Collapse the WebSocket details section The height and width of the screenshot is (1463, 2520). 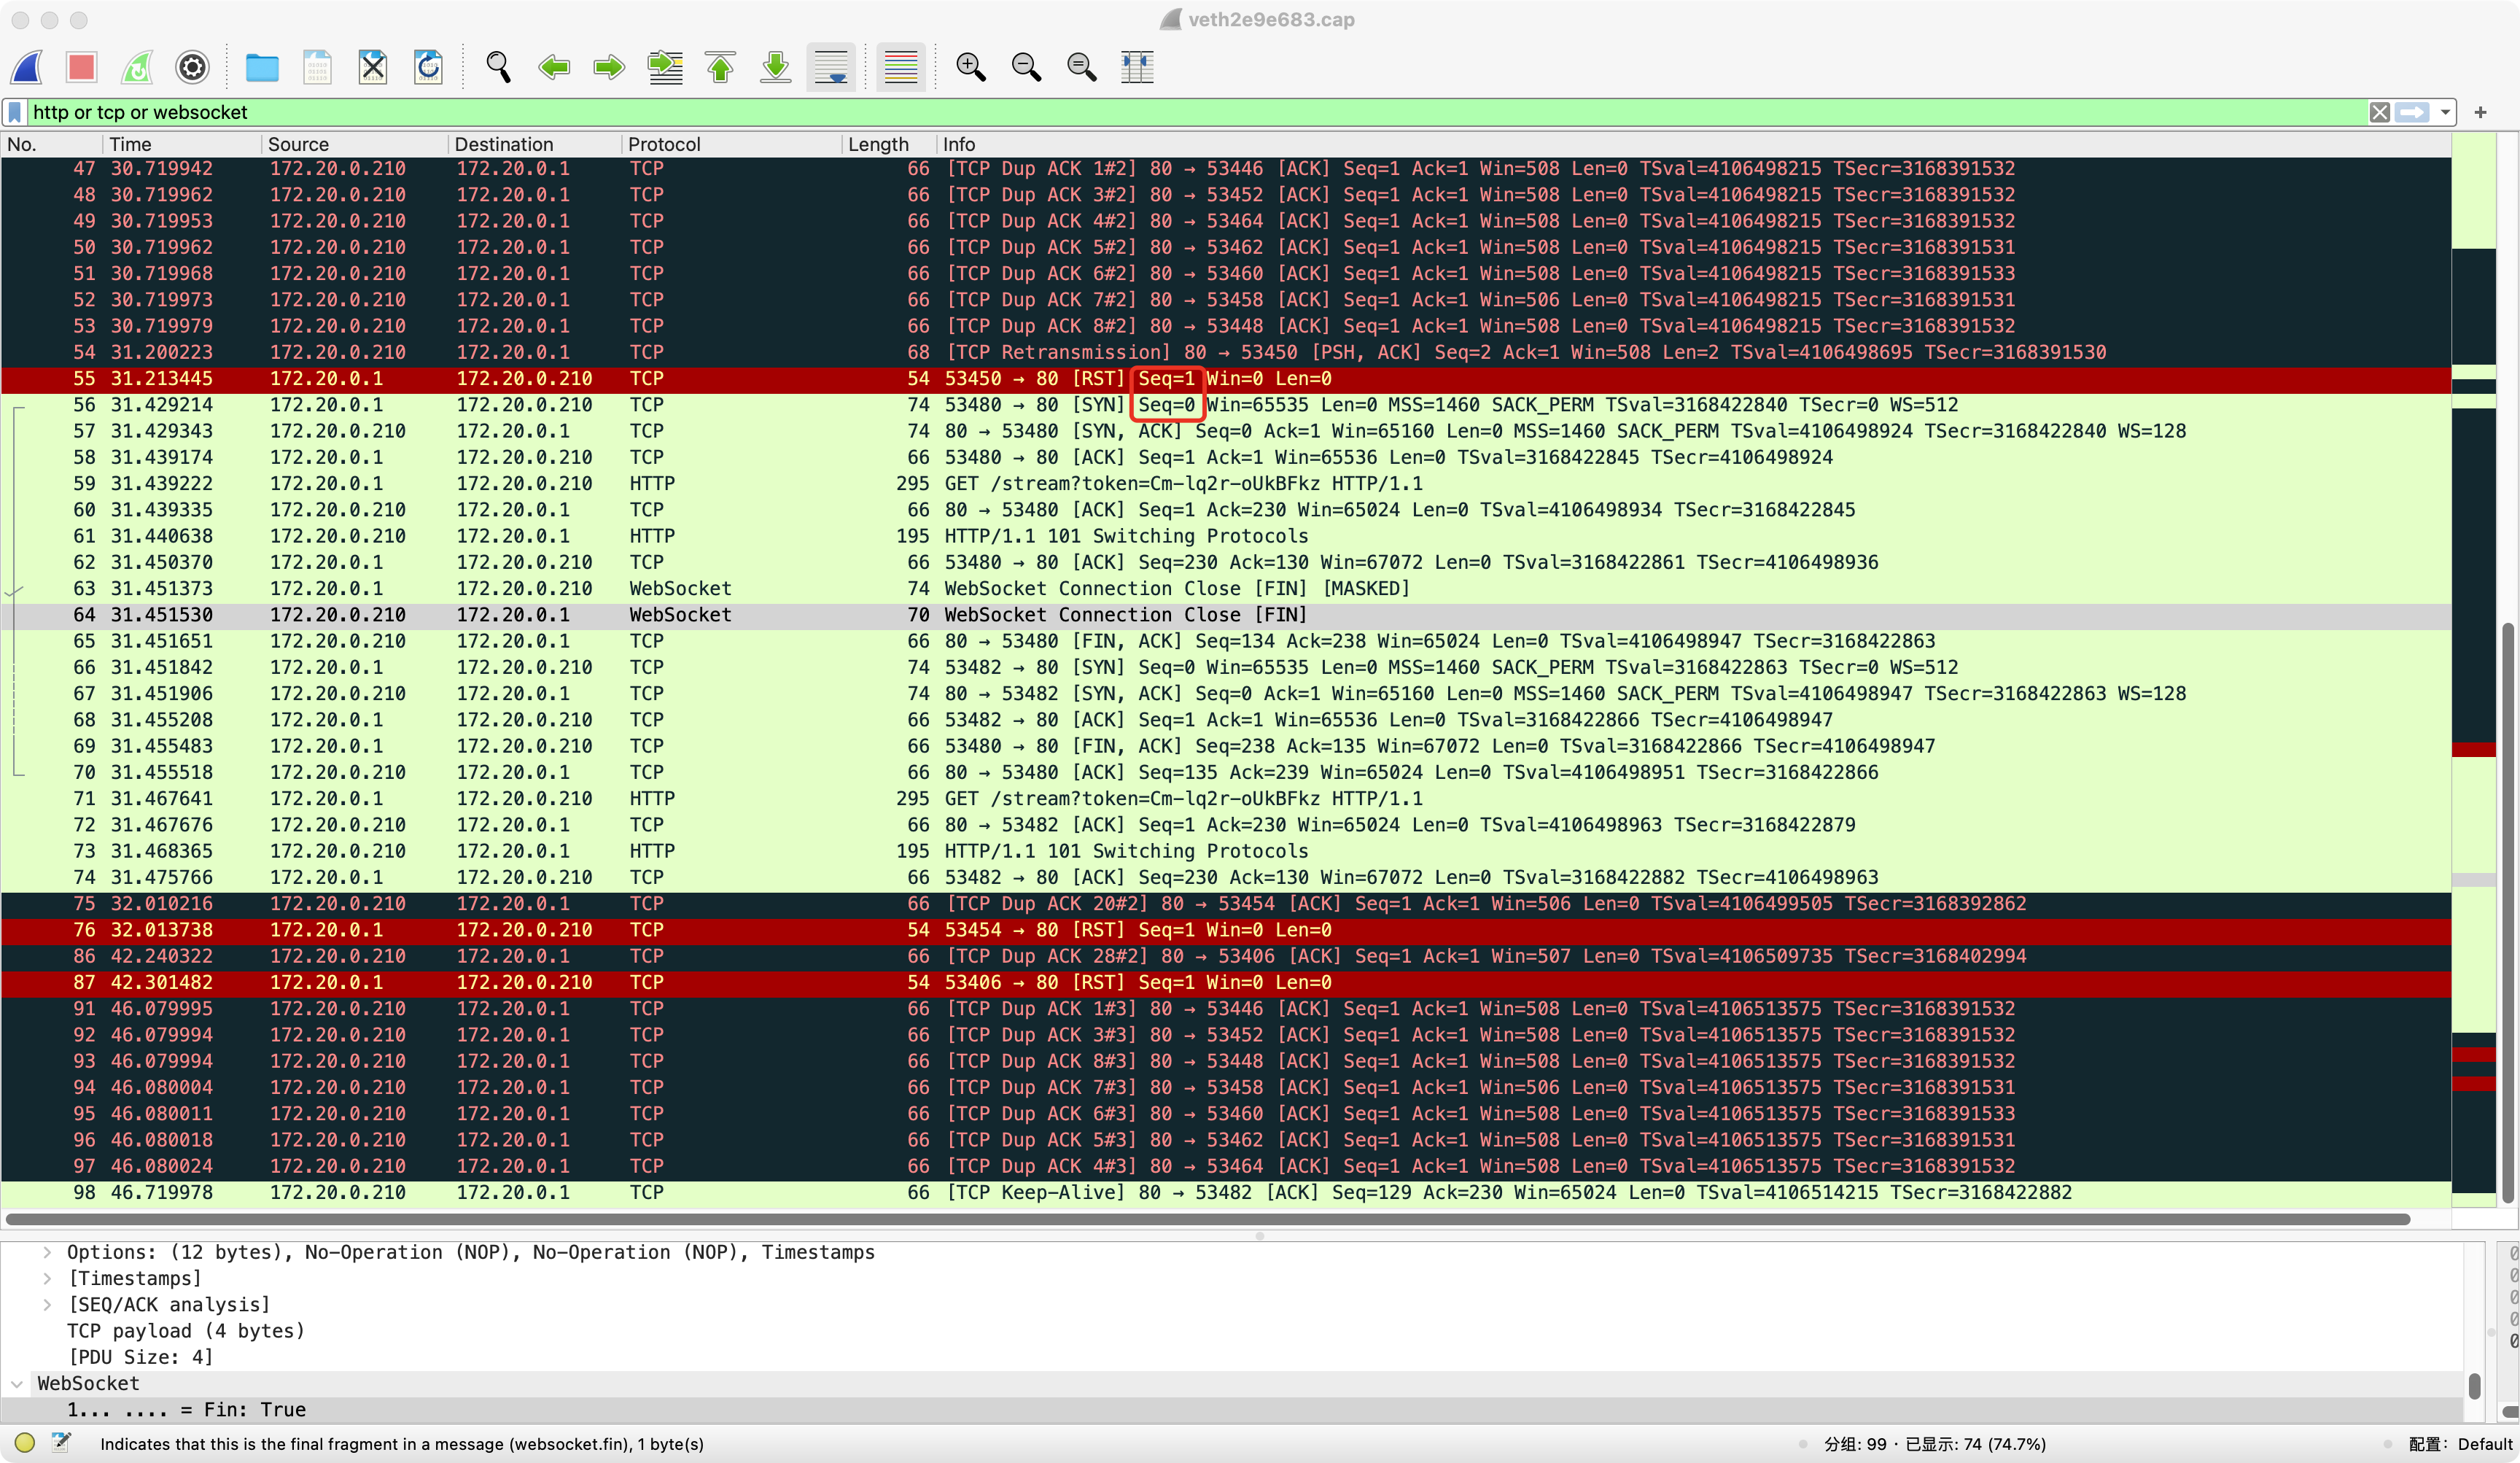click(x=17, y=1383)
